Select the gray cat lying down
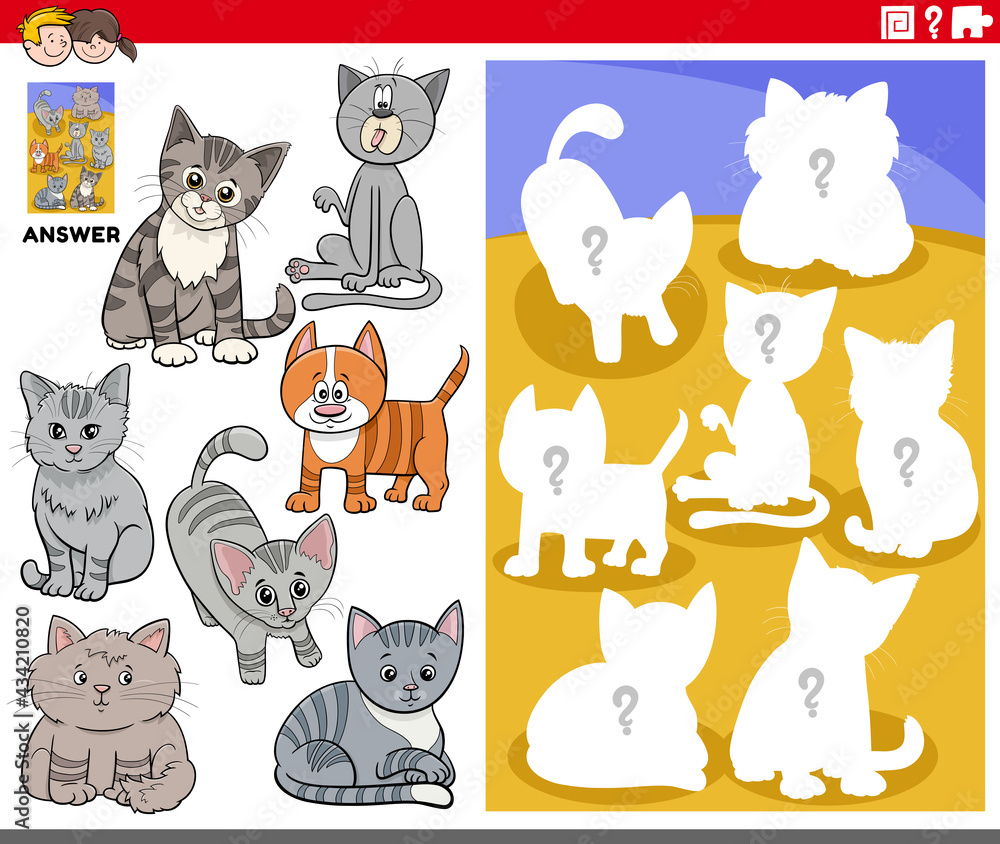The width and height of the screenshot is (1000, 844). click(x=370, y=705)
